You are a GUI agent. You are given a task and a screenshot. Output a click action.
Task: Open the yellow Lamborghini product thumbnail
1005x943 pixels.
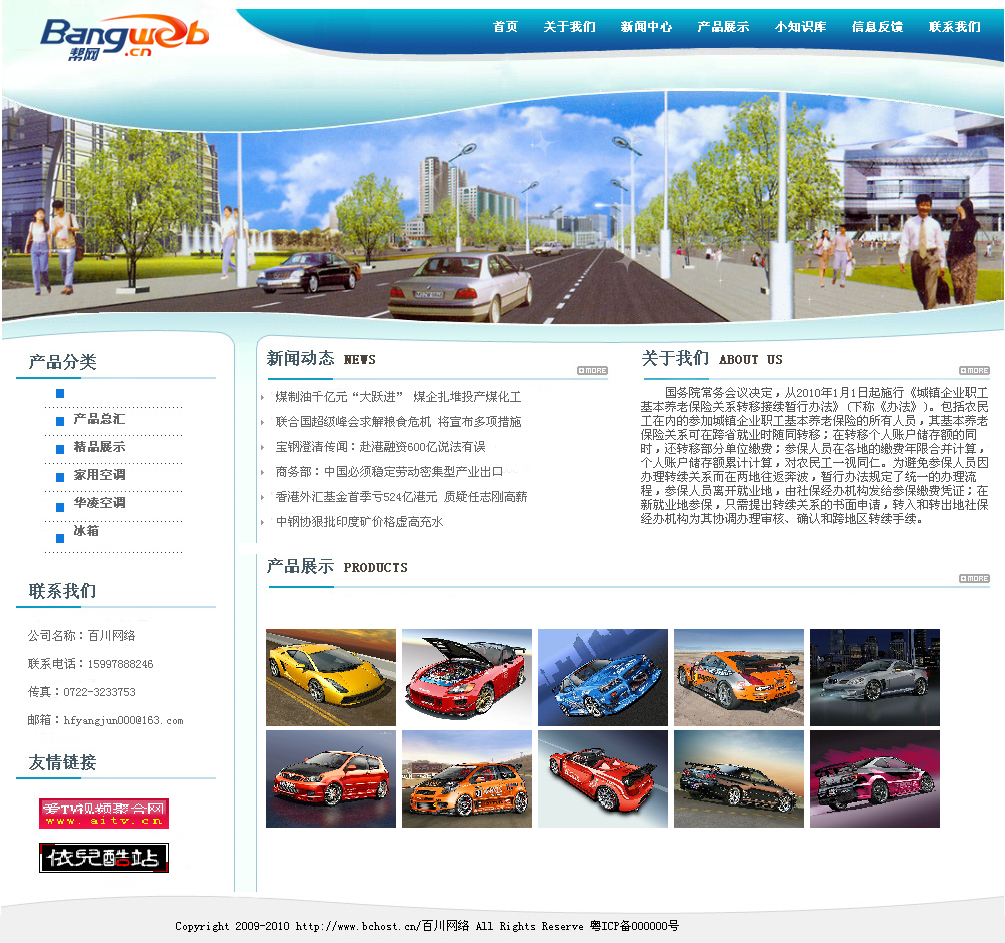[x=331, y=677]
